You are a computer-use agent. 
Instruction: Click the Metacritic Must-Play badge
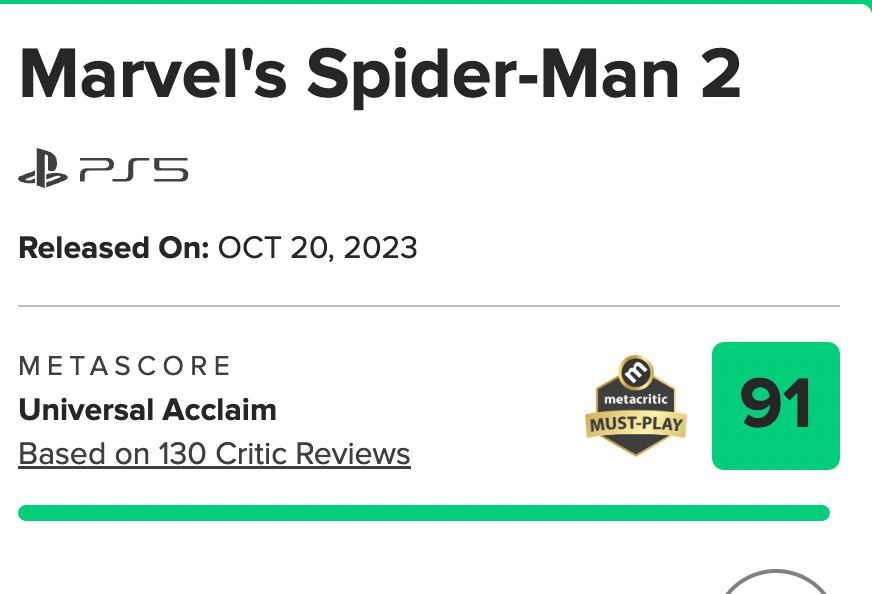click(635, 405)
